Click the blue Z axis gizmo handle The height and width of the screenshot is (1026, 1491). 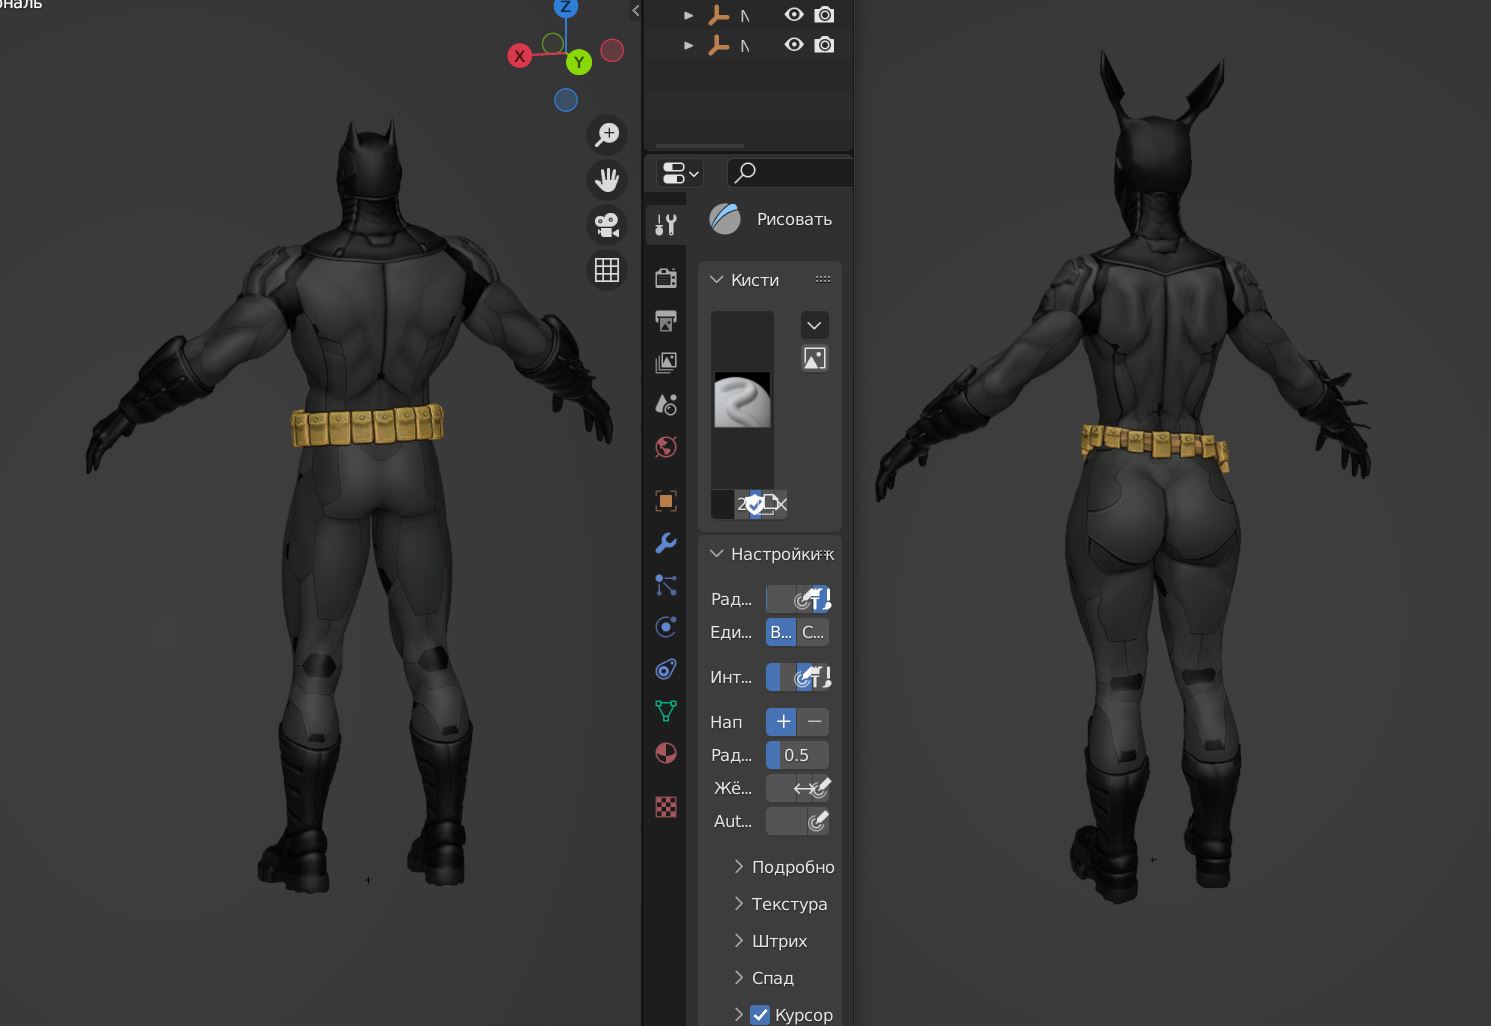[566, 7]
